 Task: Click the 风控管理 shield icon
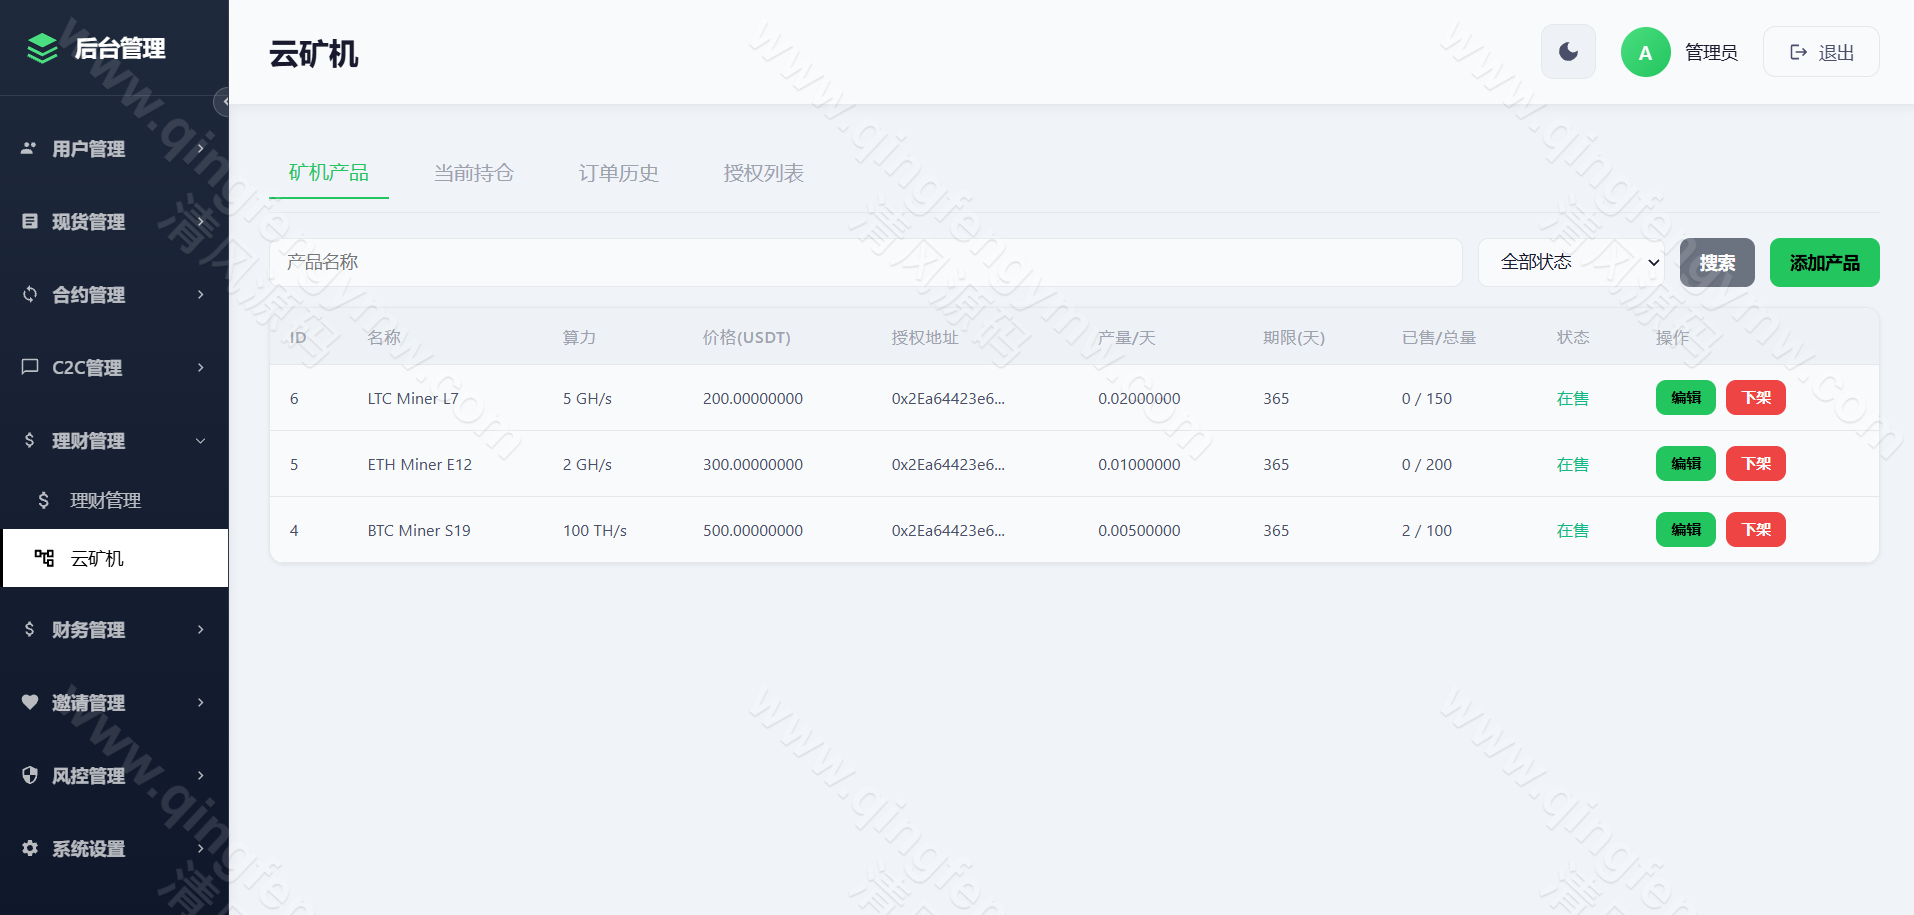(x=30, y=775)
